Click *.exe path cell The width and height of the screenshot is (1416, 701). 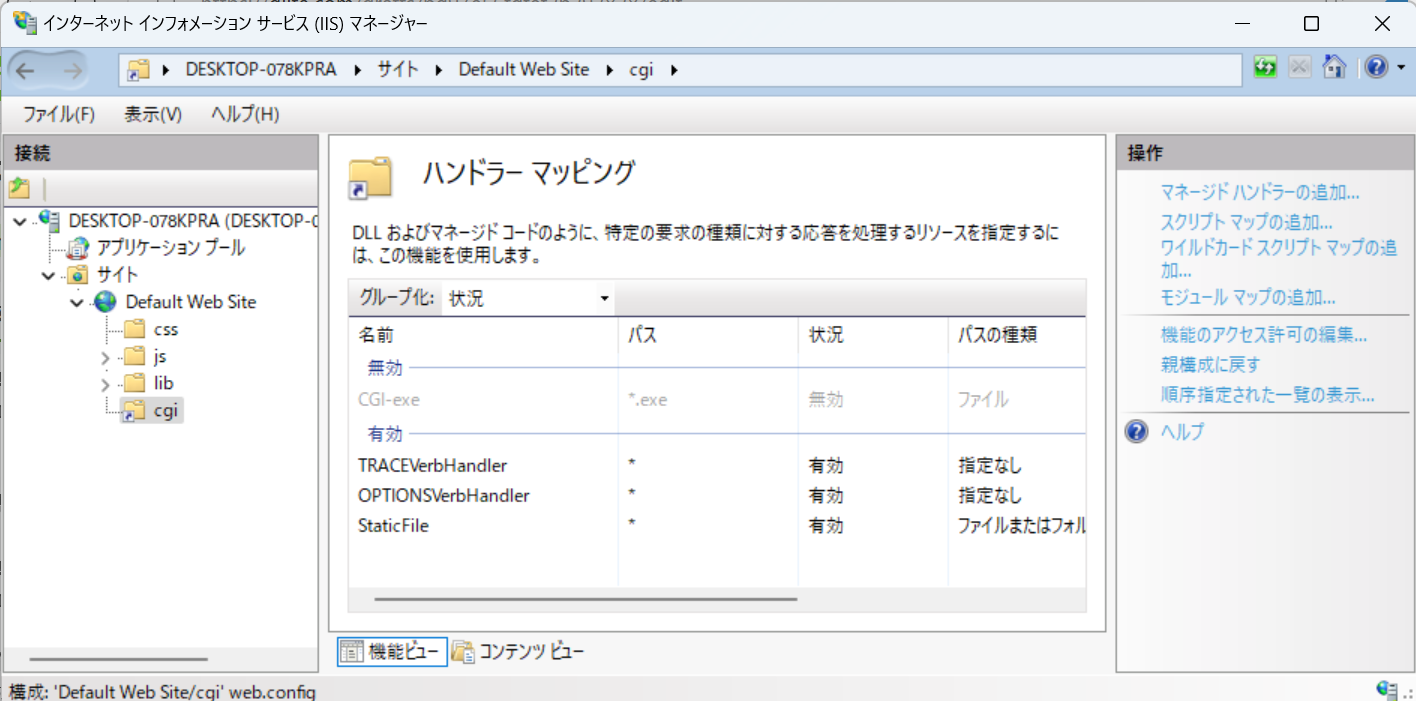(647, 400)
